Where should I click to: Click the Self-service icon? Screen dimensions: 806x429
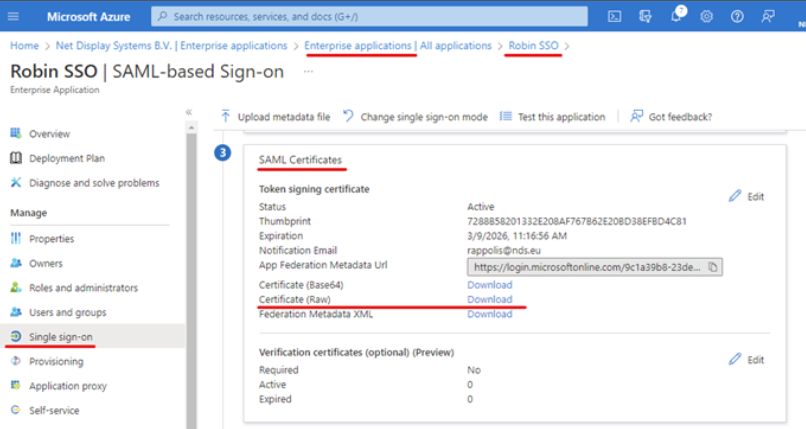tap(16, 410)
